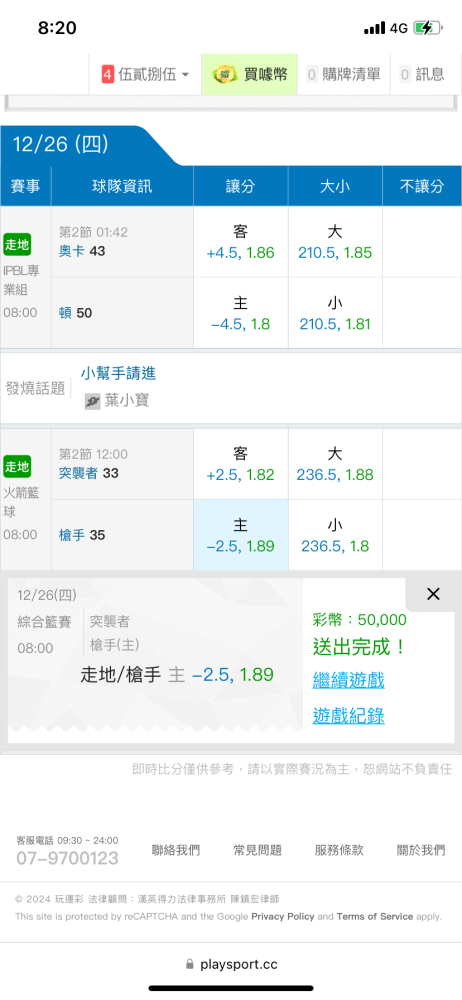Tap the avatar icon next to 葉小寶
Viewport: 462px width, 1000px height.
(93, 401)
